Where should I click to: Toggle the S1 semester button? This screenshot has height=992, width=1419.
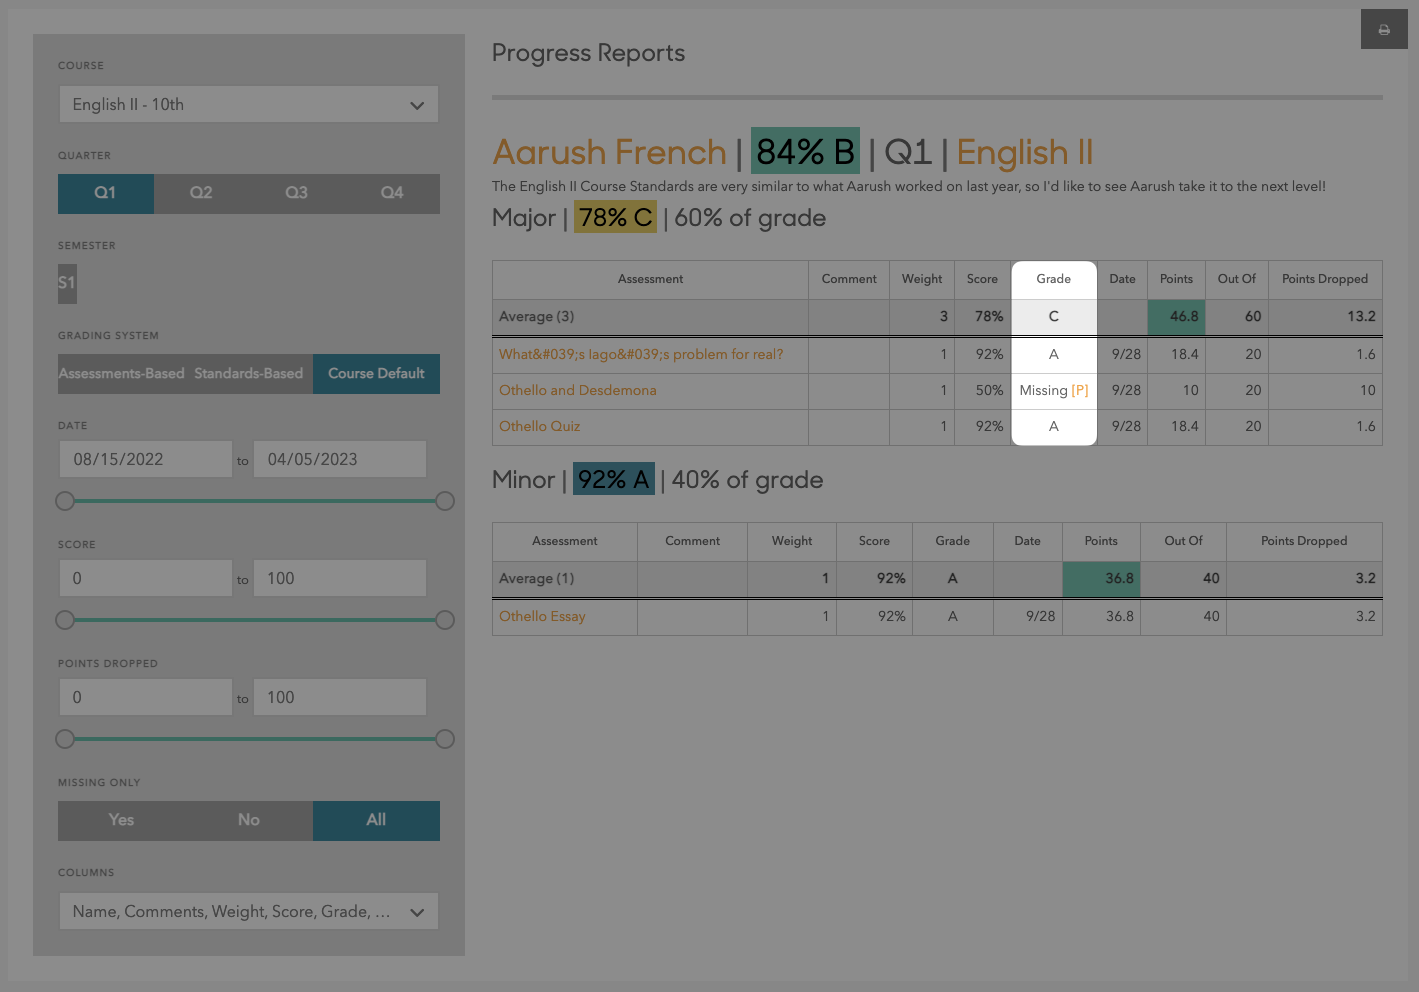67,283
